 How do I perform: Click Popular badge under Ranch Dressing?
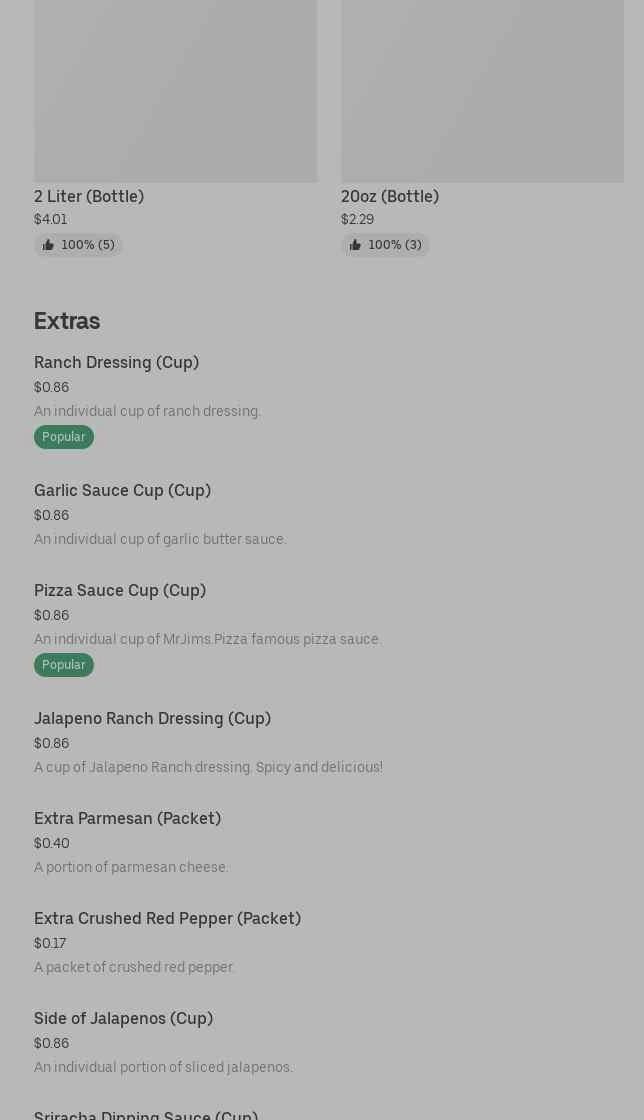coord(64,437)
